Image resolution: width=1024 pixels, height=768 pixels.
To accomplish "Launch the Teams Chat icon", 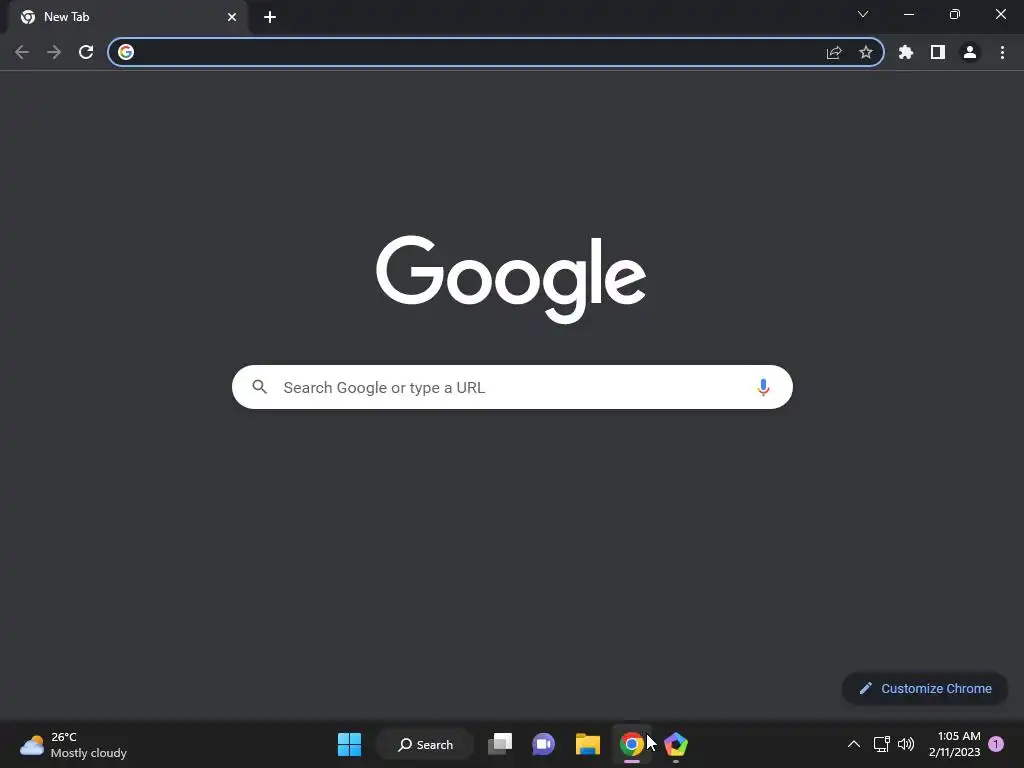I will click(x=543, y=744).
